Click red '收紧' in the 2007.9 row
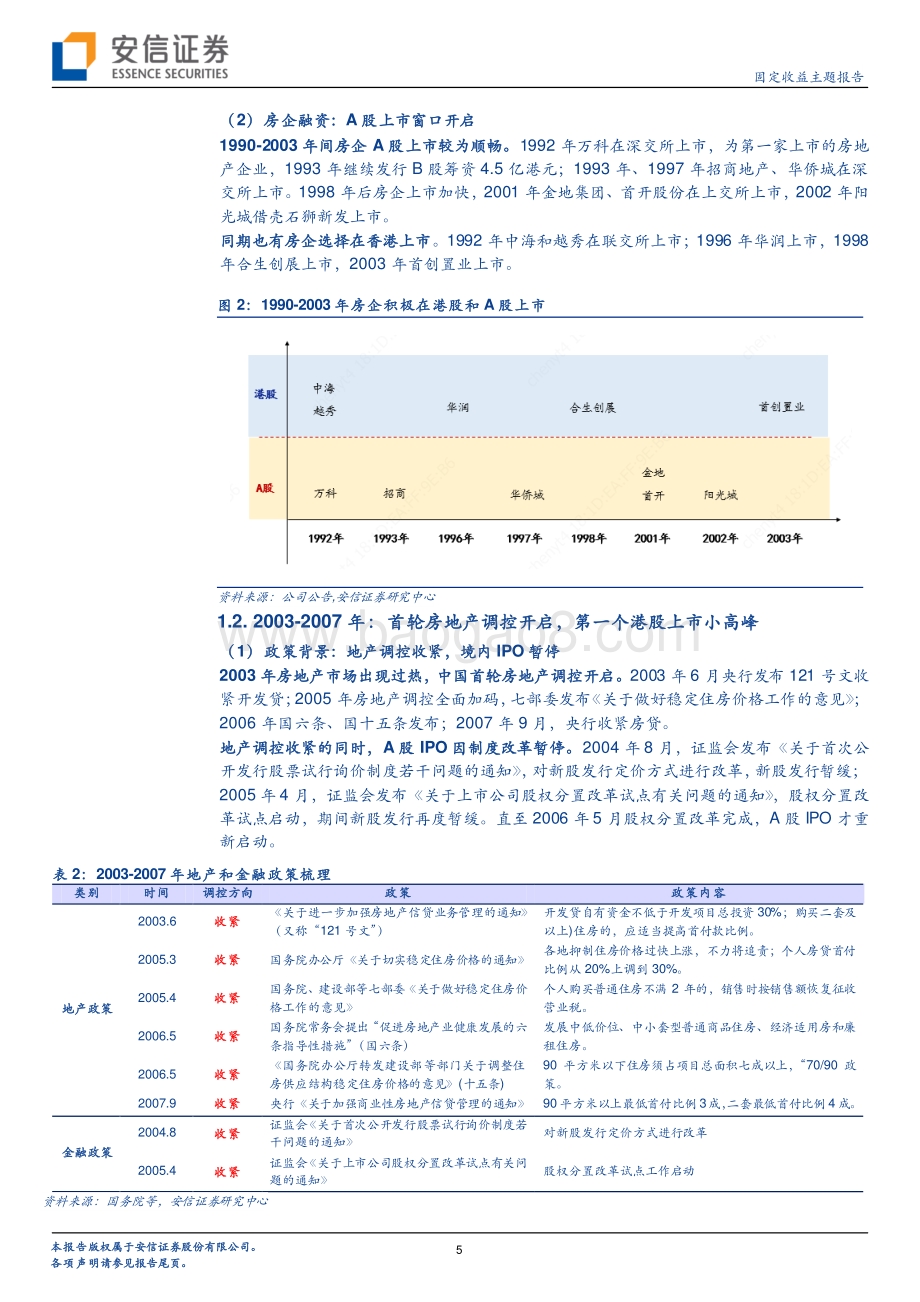 click(x=227, y=1103)
